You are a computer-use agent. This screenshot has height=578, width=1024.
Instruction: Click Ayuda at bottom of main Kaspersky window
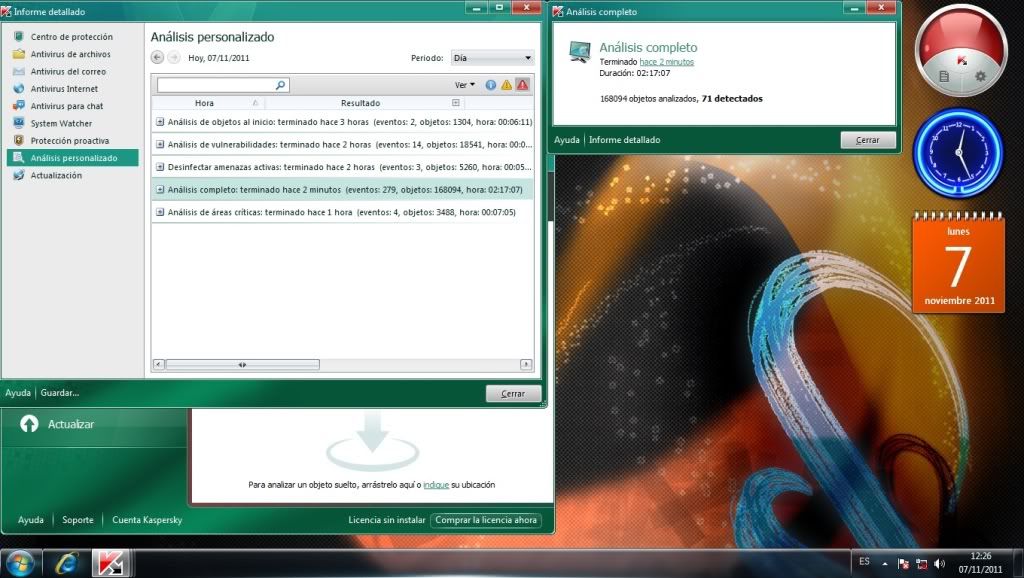(x=31, y=520)
